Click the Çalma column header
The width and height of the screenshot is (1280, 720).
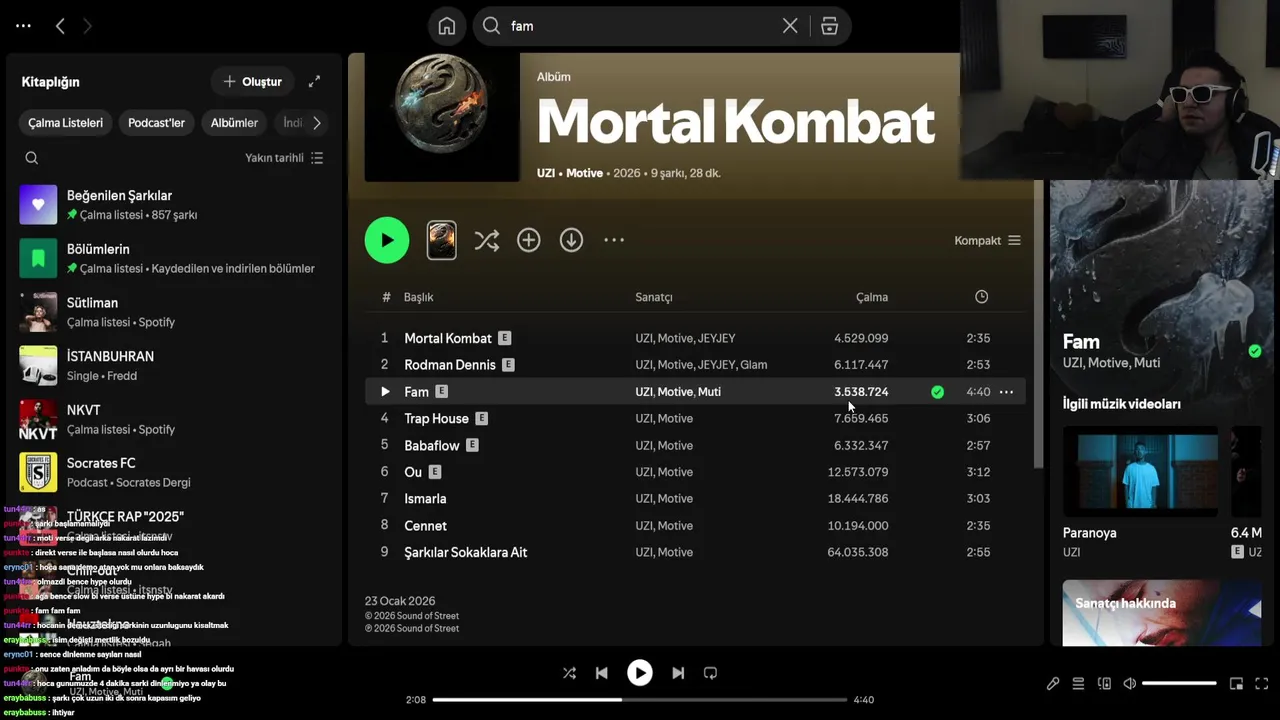[x=872, y=297]
